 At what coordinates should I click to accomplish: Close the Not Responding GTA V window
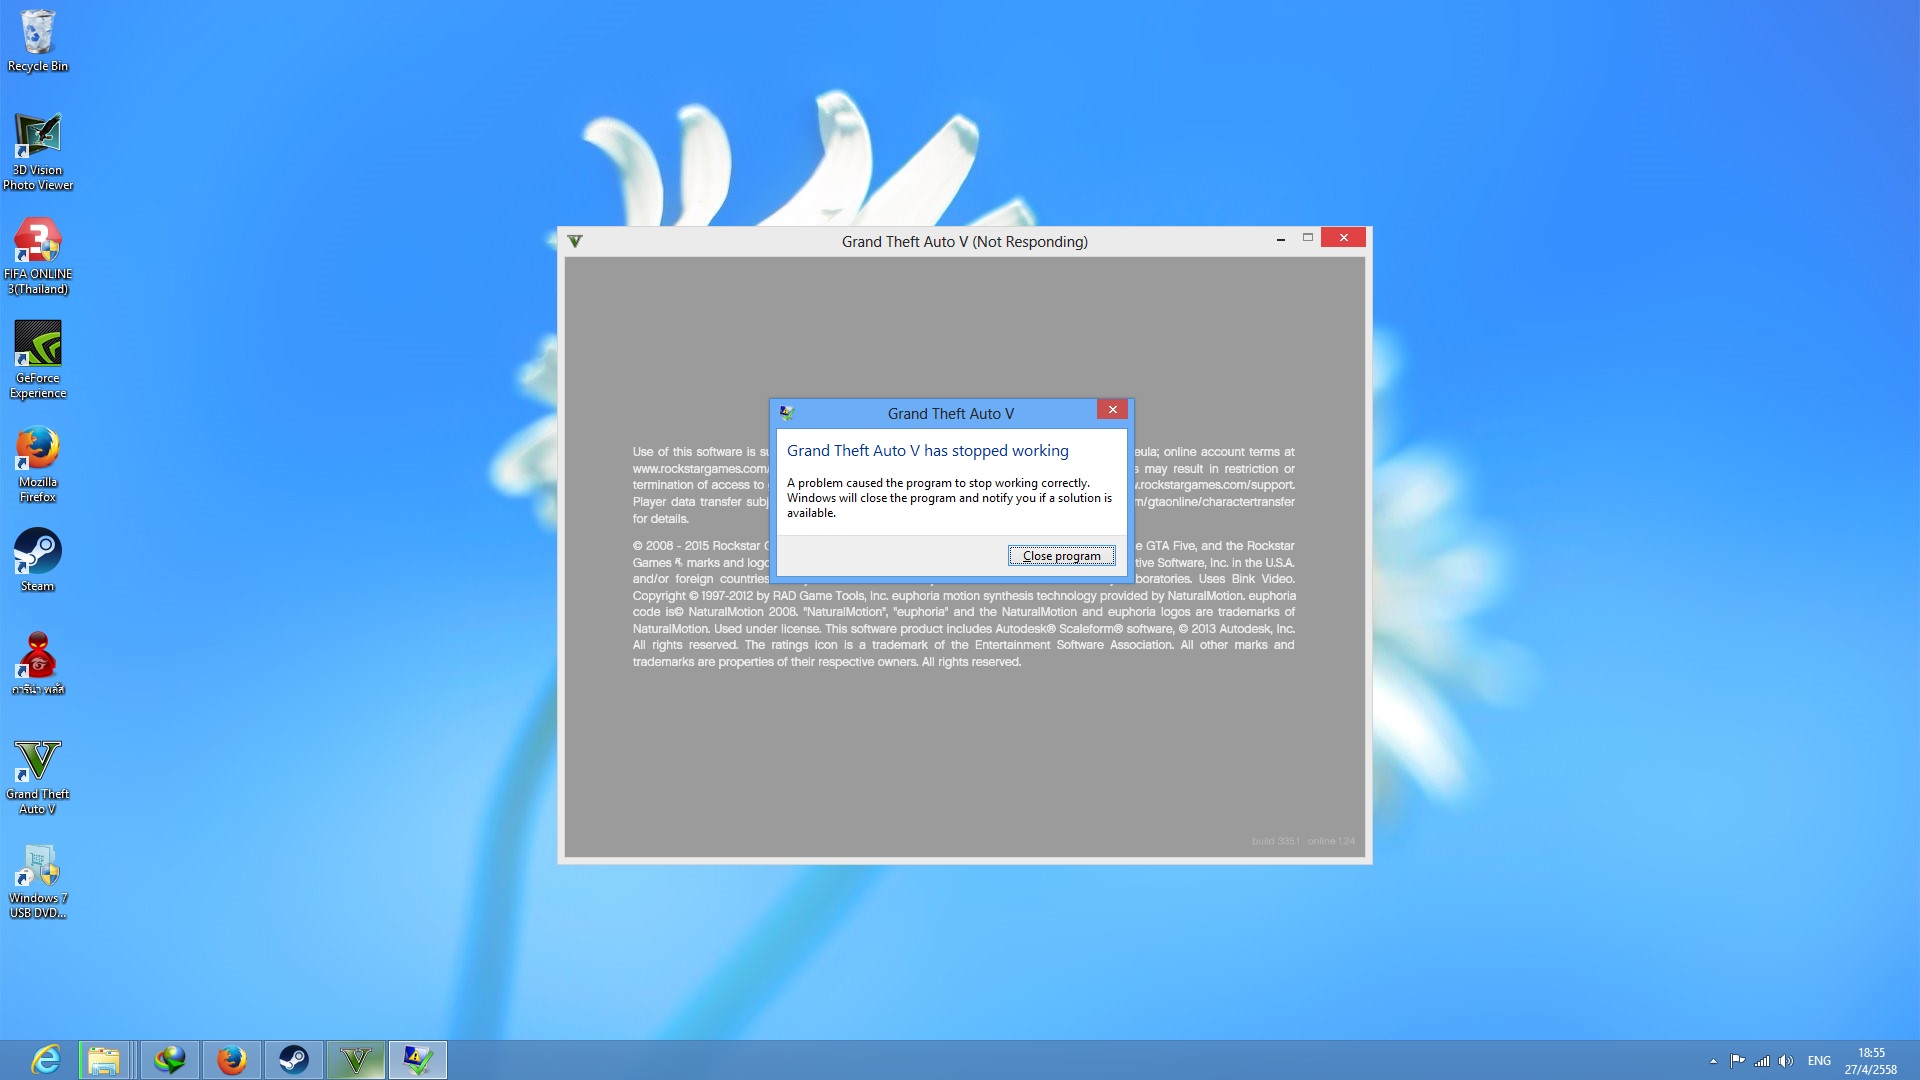pyautogui.click(x=1343, y=238)
